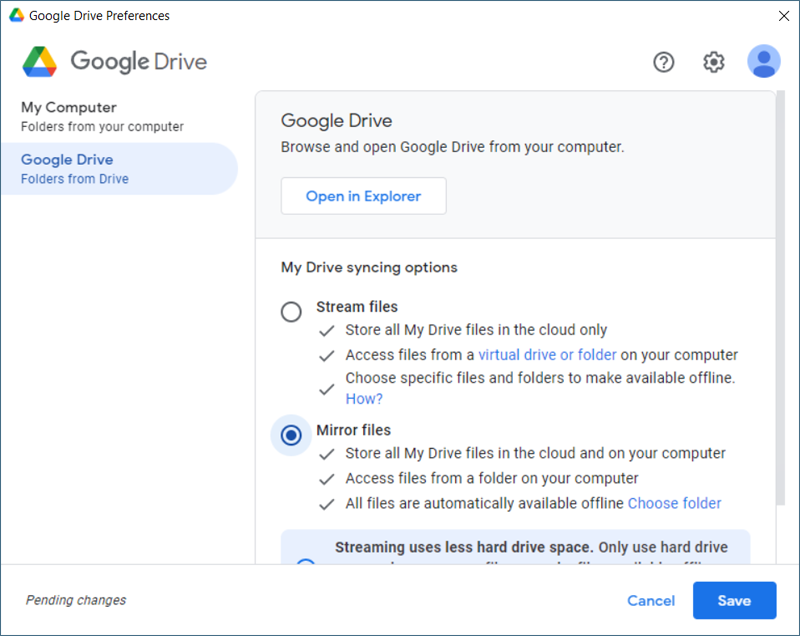Image resolution: width=800 pixels, height=636 pixels.
Task: Click the 'Stream files' label text
Action: (357, 307)
